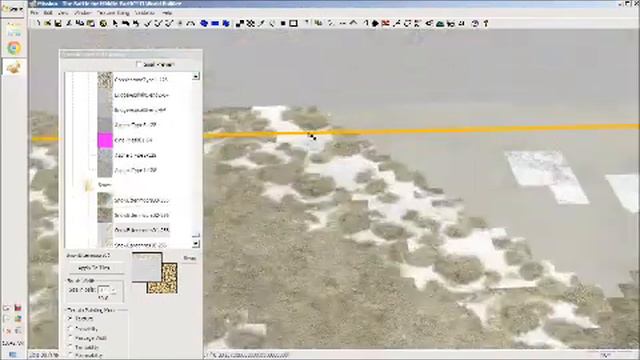
Task: Select the first texture thumbnail in the list
Action: 105,80
